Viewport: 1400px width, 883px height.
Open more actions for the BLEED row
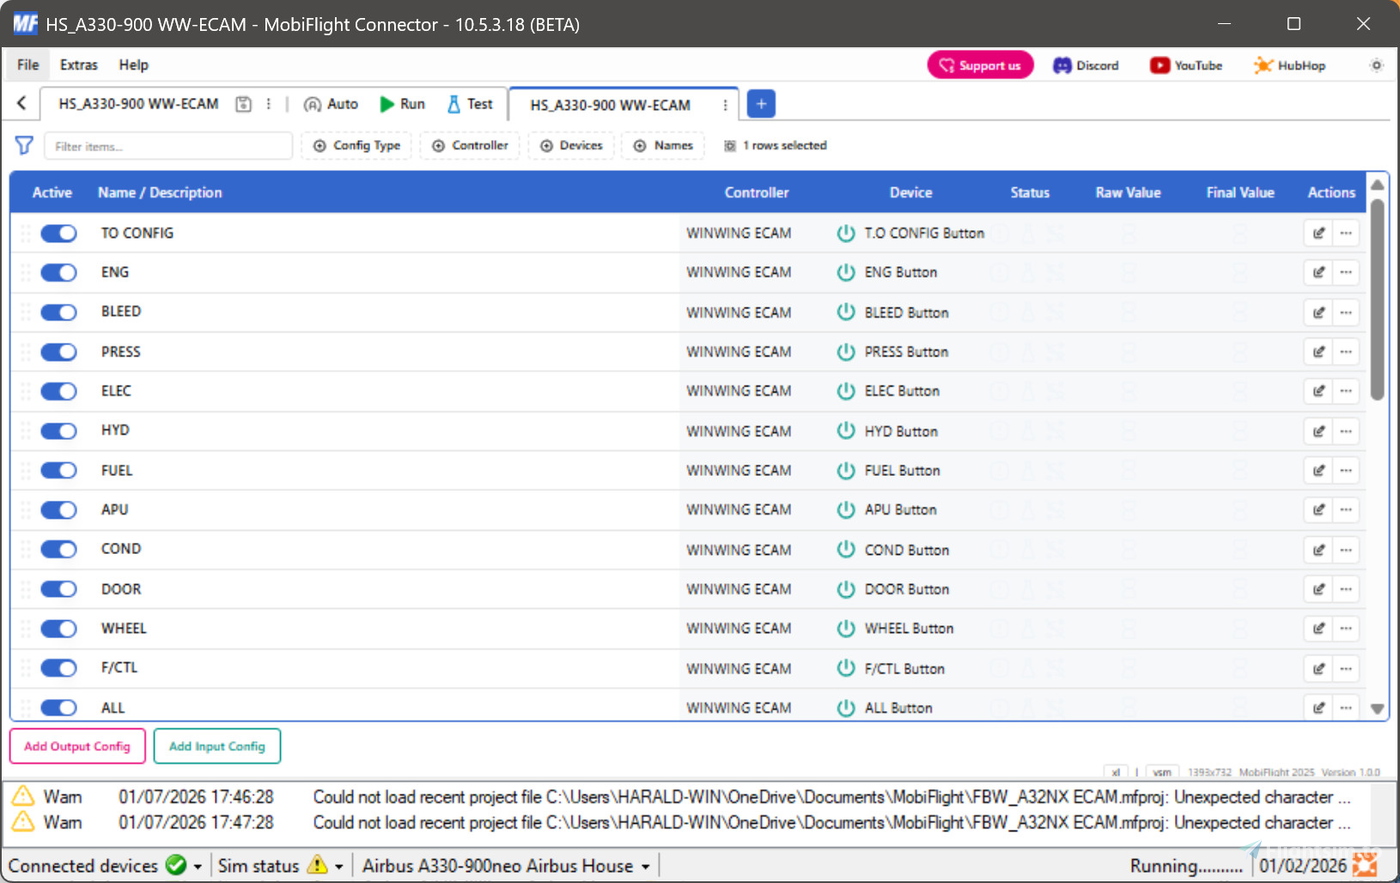[x=1346, y=312]
